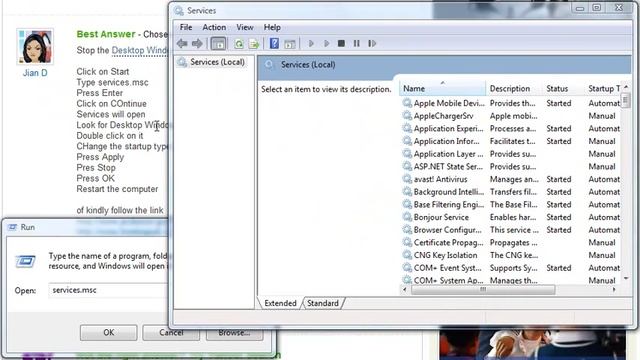Click 'Manages an...' description of avast! Antivirus
Viewport: 640px width, 360px height.
tap(514, 179)
